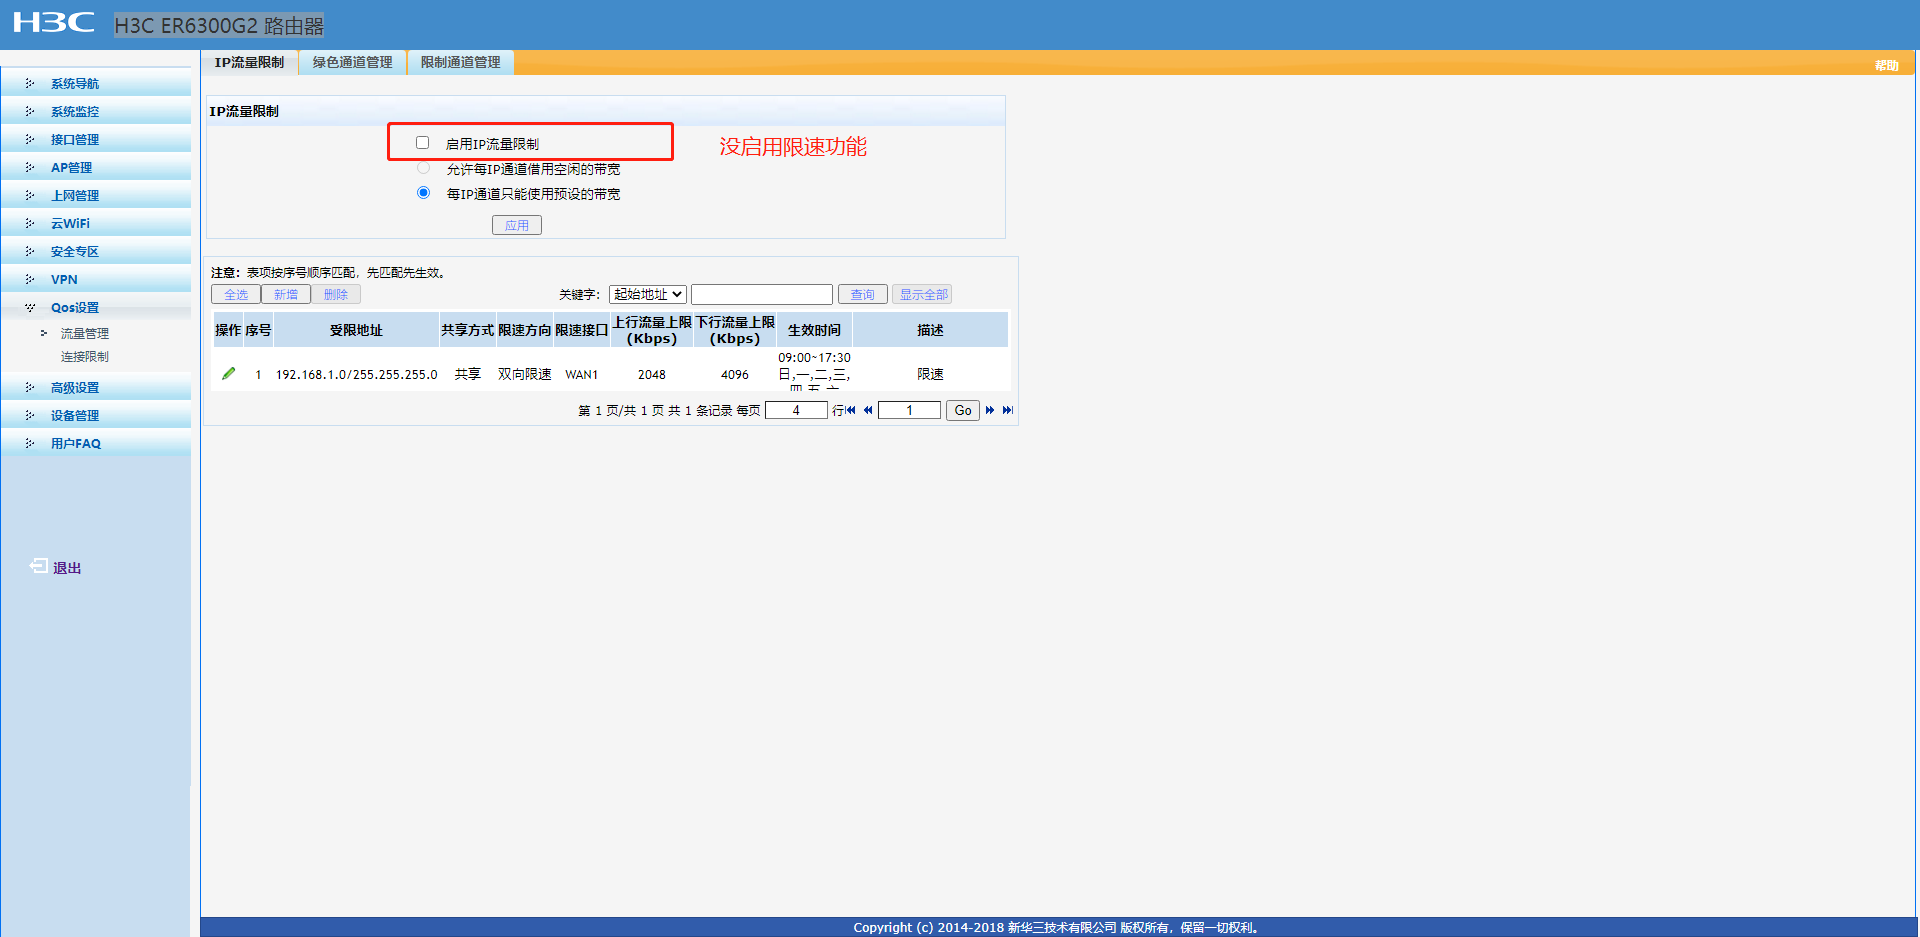This screenshot has width=1920, height=937.
Task: Click the 应用 apply button
Action: coord(517,225)
